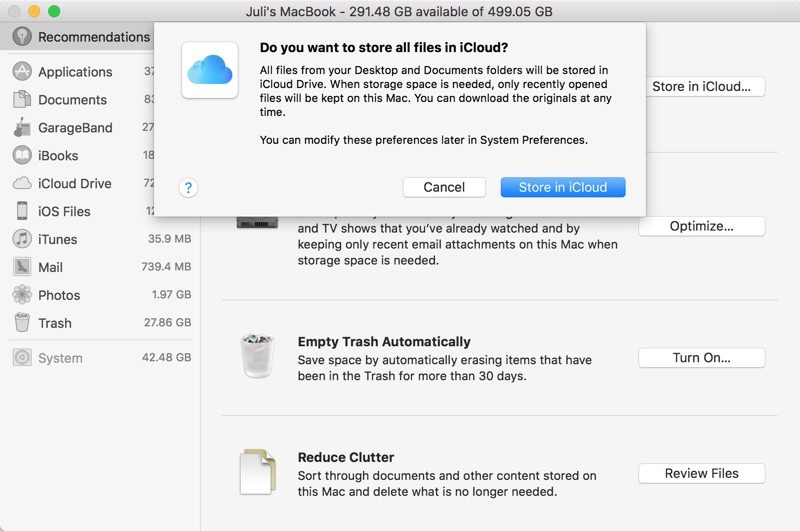This screenshot has height=531, width=800.
Task: Click the 739.4 MB Mail size
Action: pos(166,267)
